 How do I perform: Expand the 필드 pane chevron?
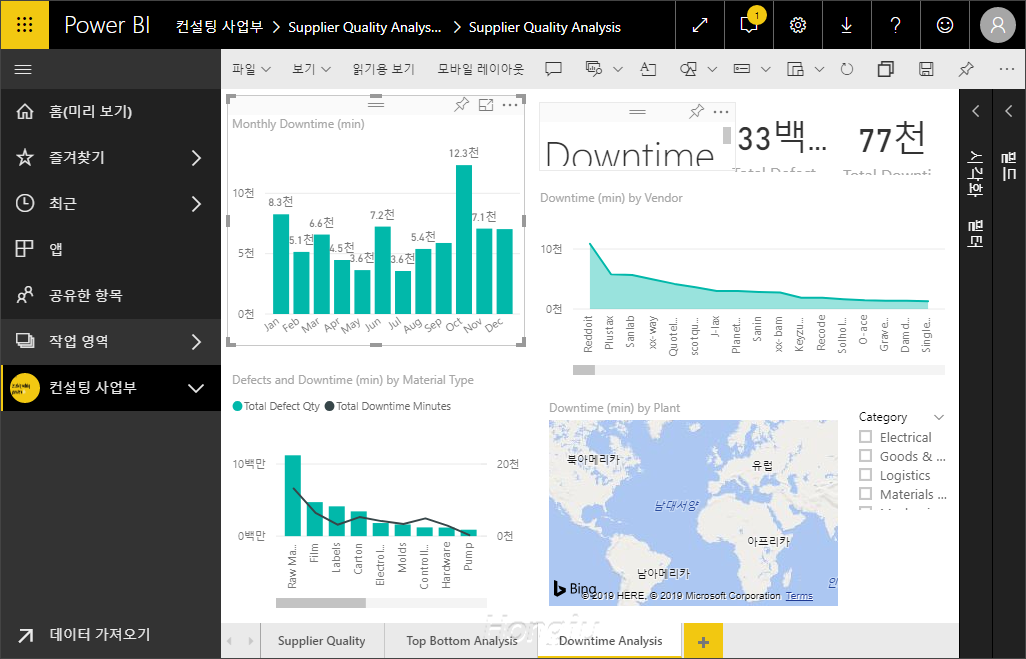click(1008, 111)
